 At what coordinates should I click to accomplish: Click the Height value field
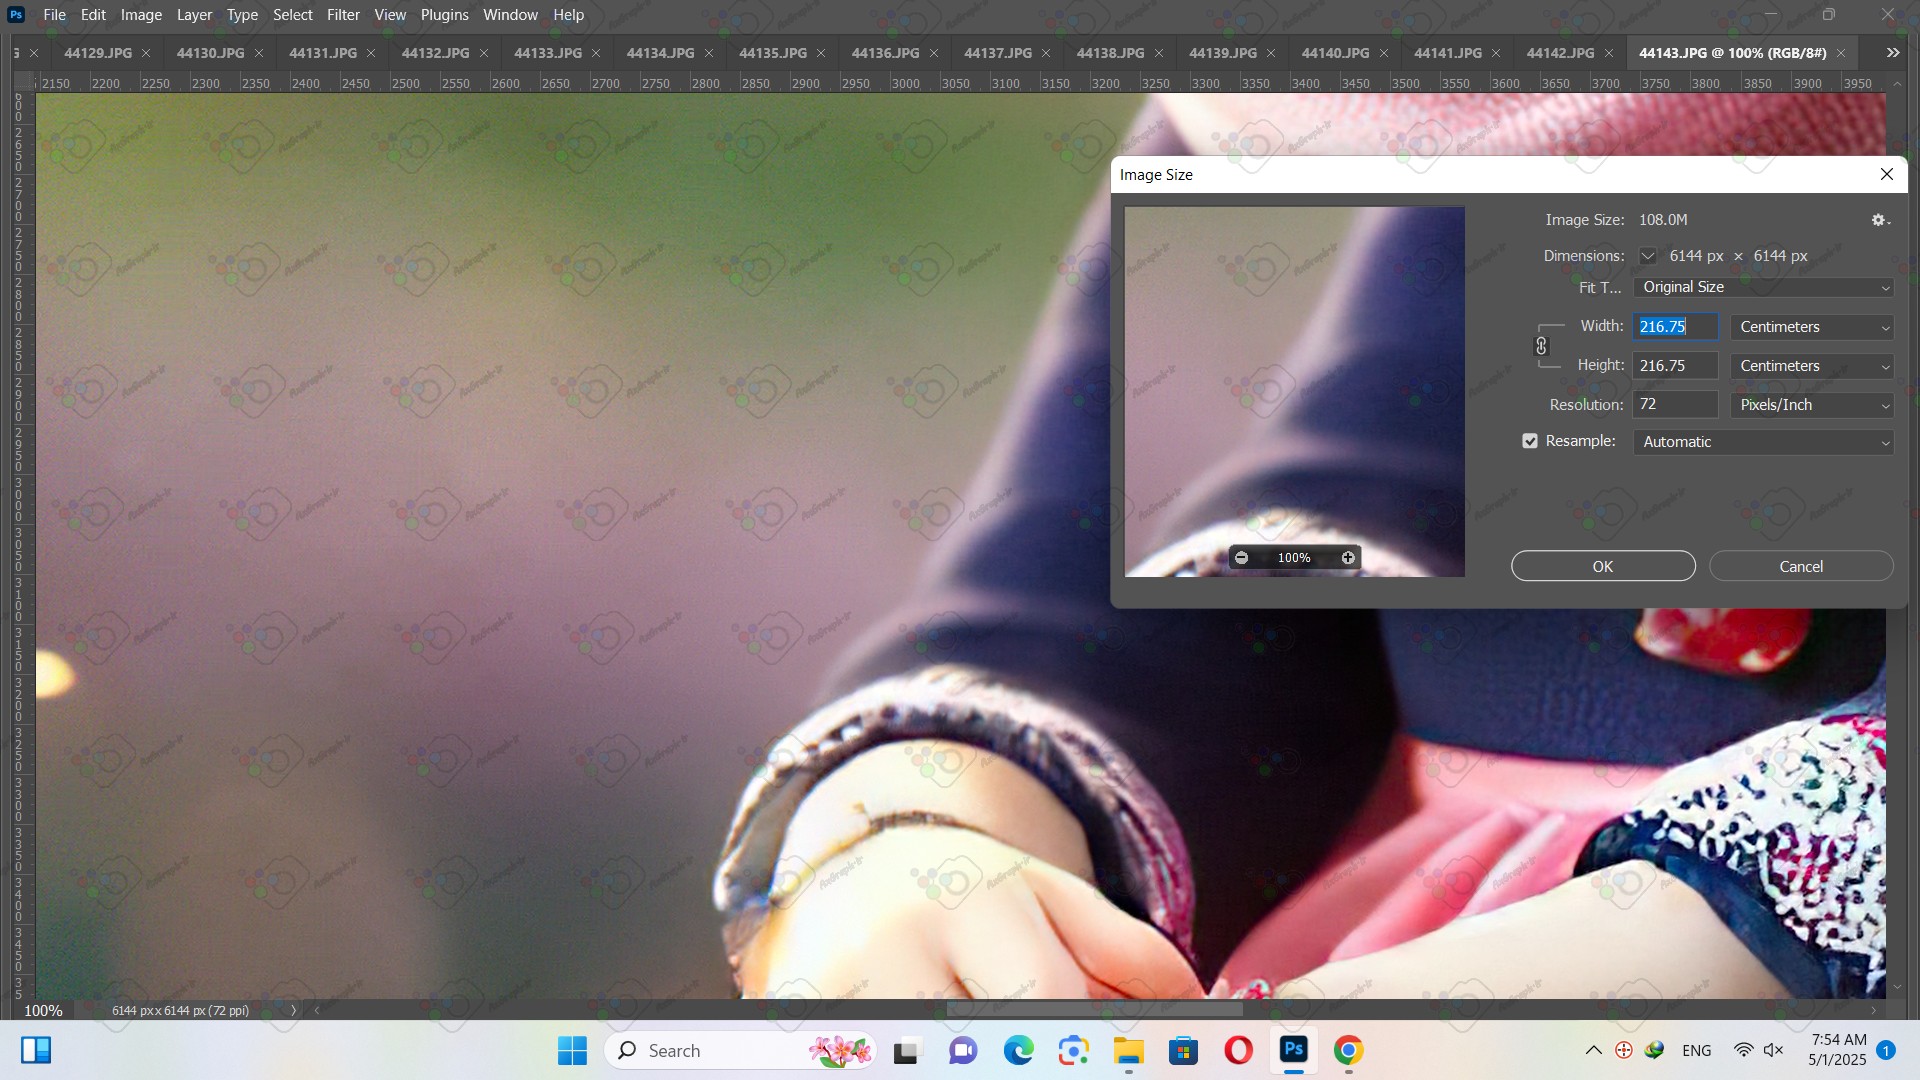1676,366
